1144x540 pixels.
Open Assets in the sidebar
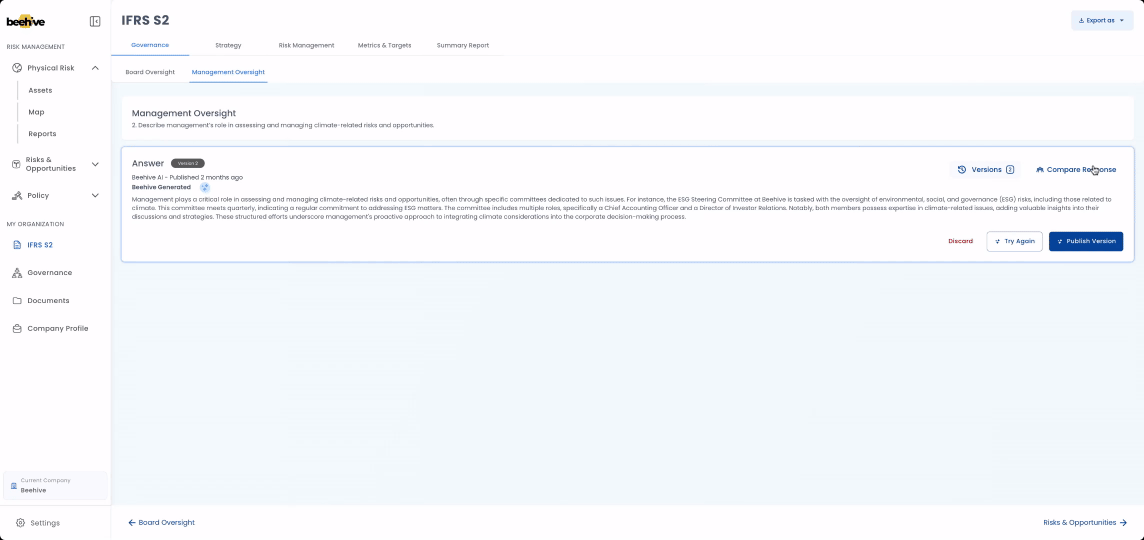[40, 90]
